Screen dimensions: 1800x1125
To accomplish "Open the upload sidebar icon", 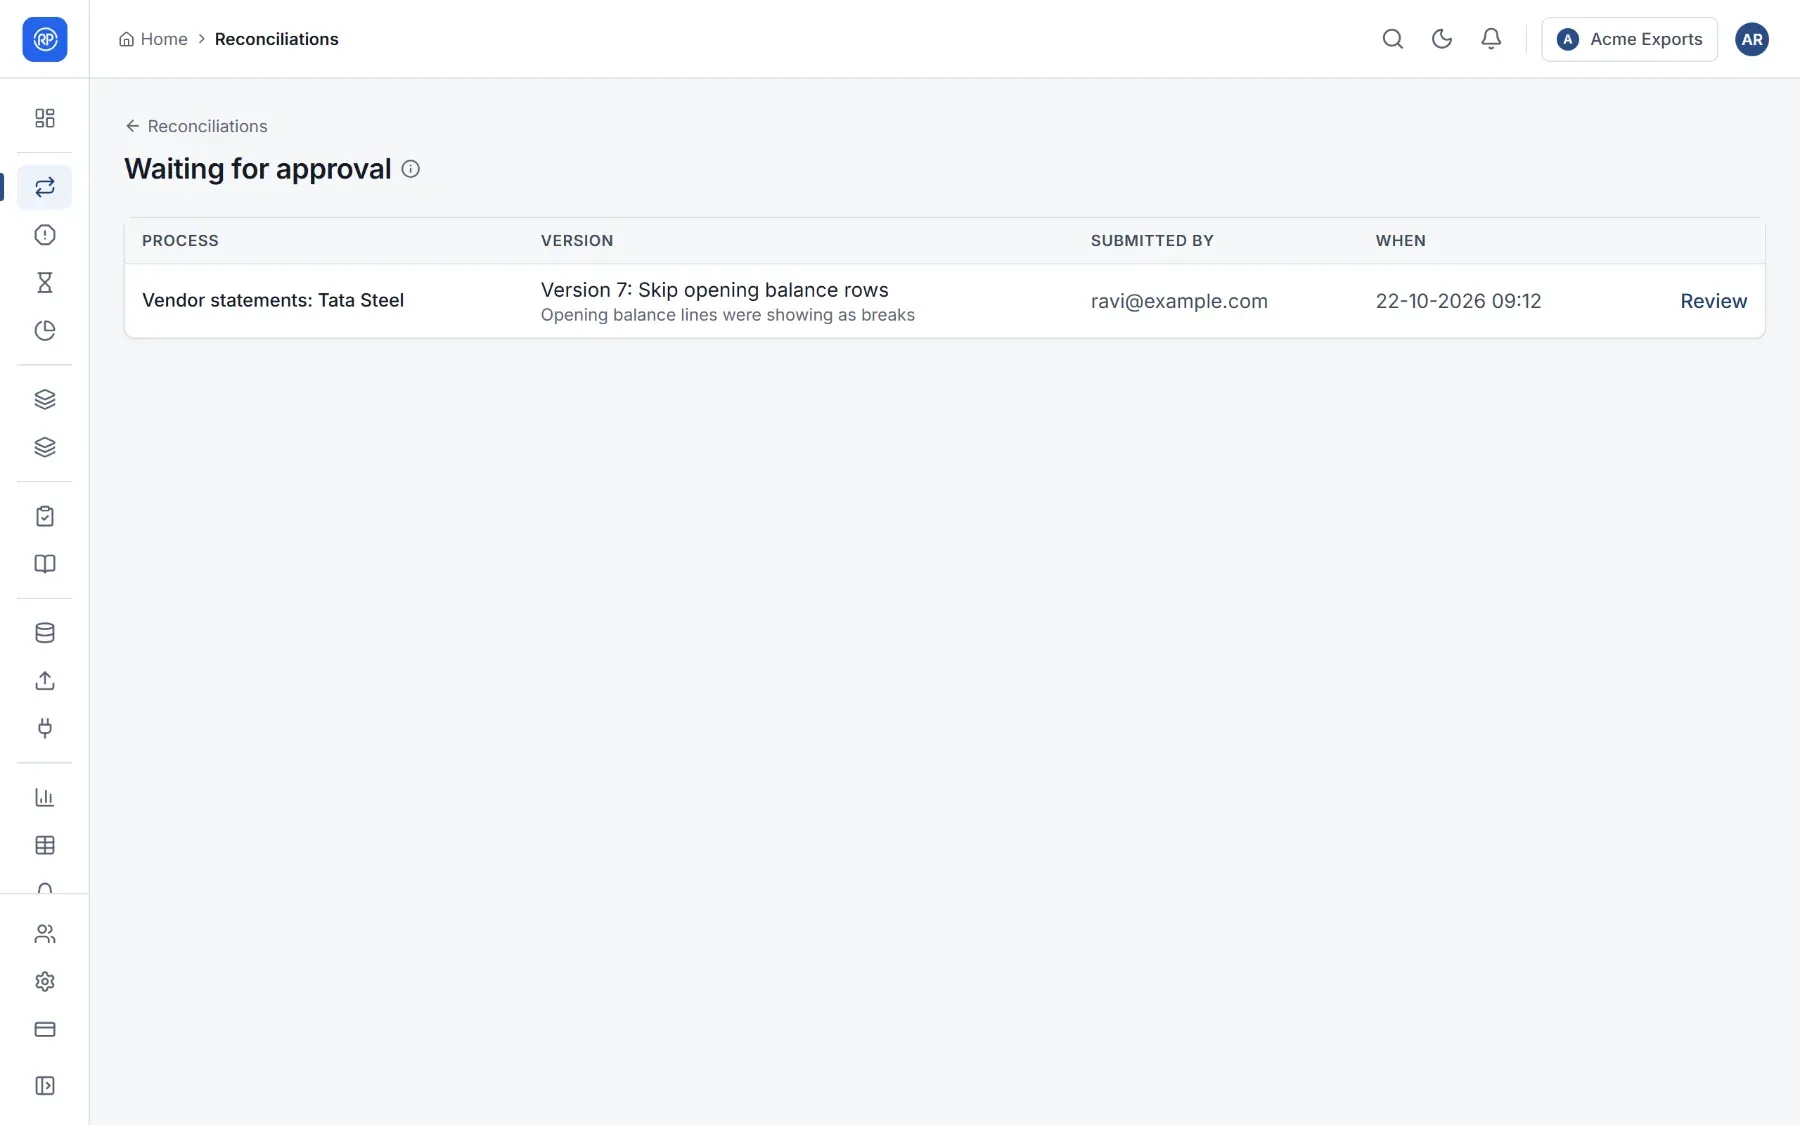I will [x=45, y=681].
